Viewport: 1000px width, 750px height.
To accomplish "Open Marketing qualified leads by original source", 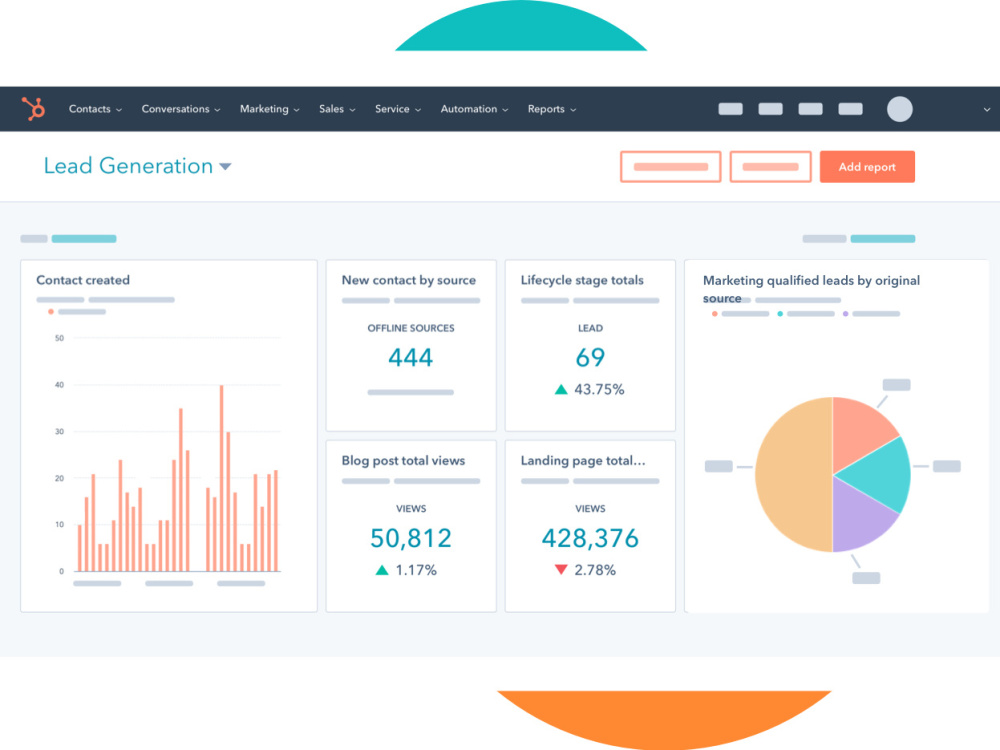I will point(811,289).
